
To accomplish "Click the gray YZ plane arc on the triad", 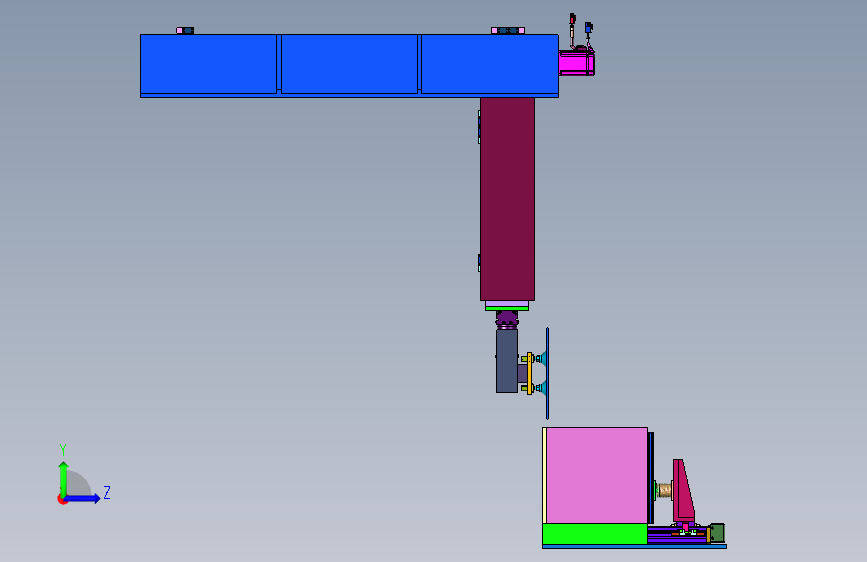I will click(79, 483).
